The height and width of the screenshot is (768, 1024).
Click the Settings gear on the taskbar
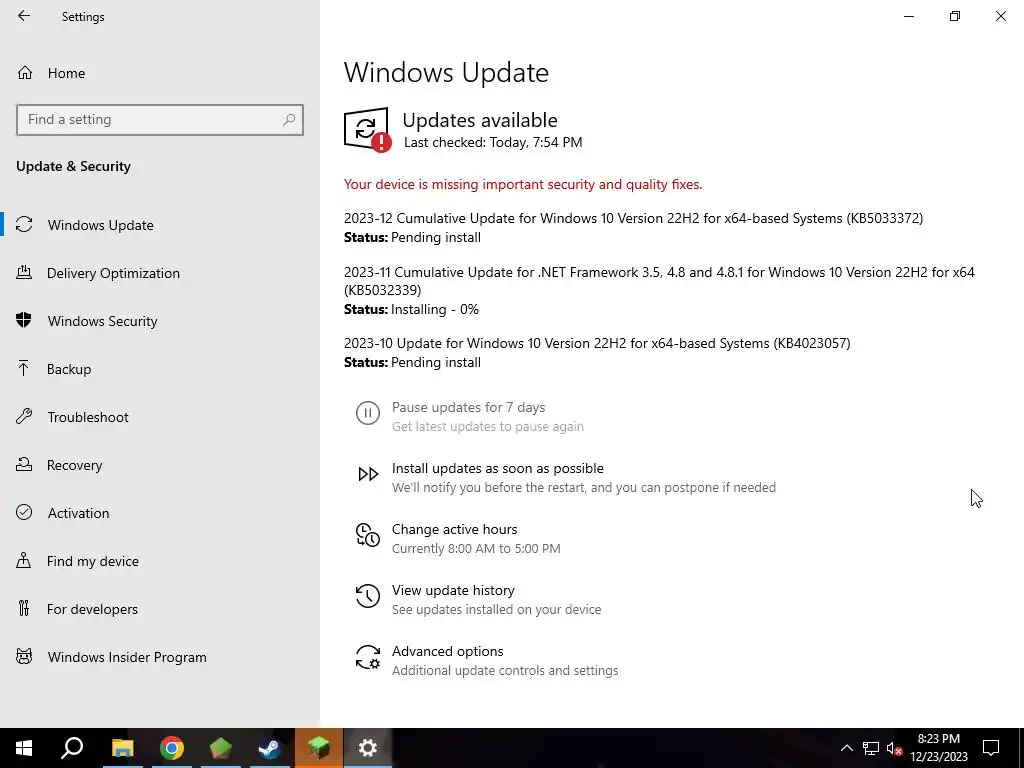pyautogui.click(x=368, y=748)
